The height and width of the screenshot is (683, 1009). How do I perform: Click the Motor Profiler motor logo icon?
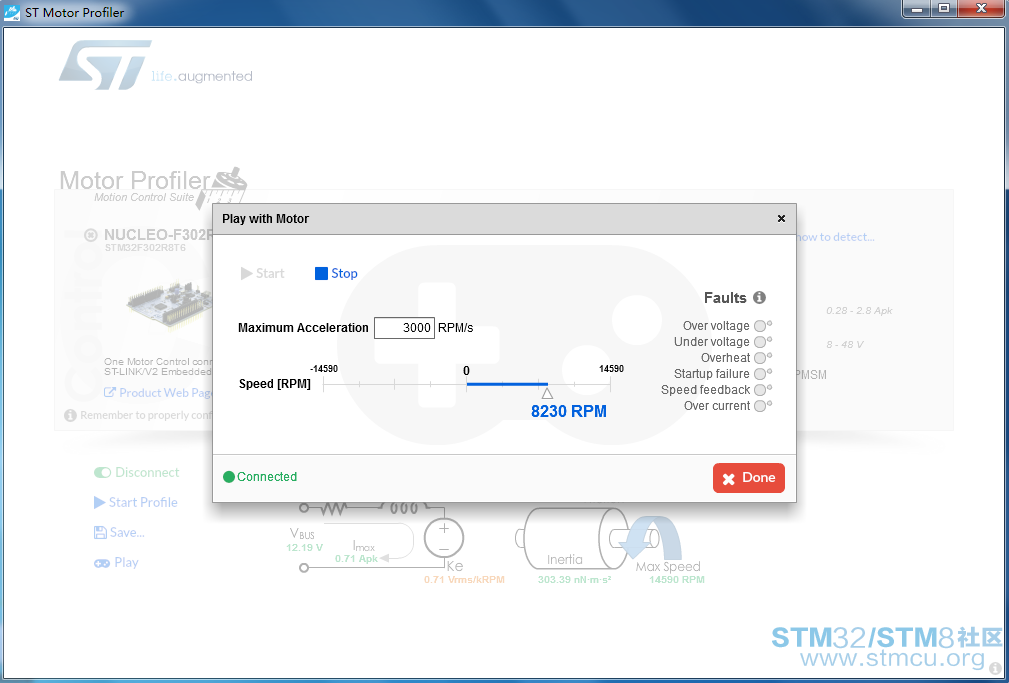(x=222, y=188)
